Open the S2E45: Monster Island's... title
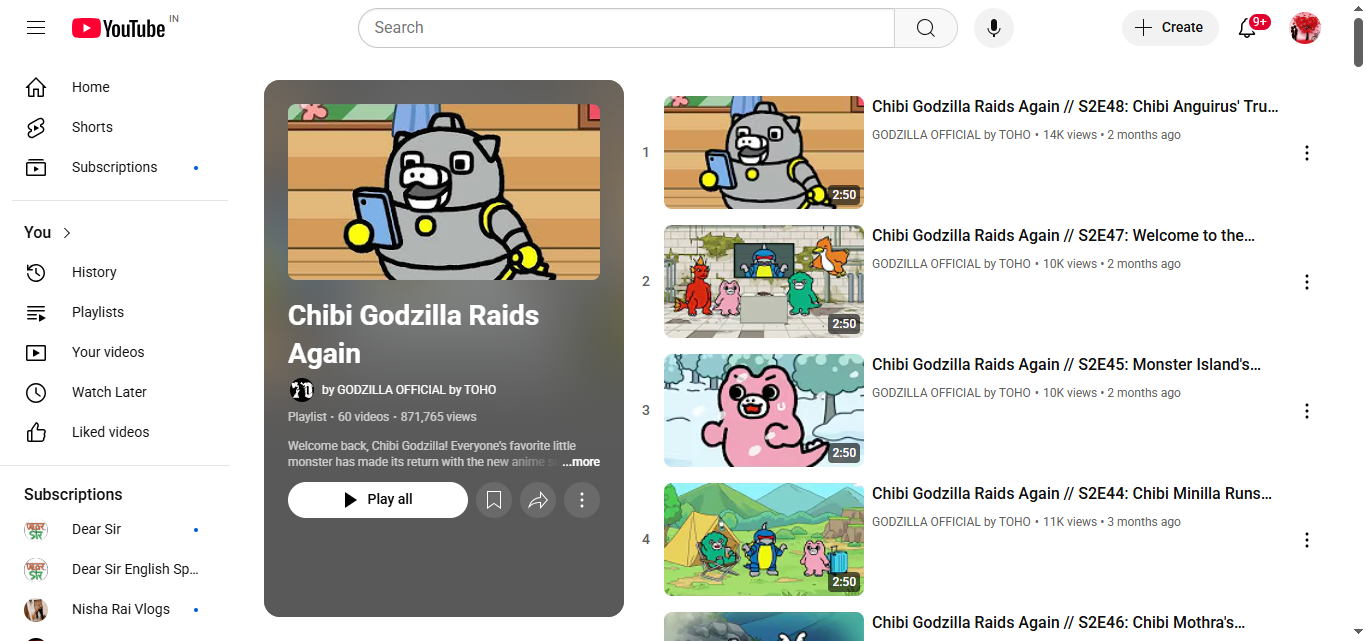This screenshot has width=1366, height=641. (1066, 365)
